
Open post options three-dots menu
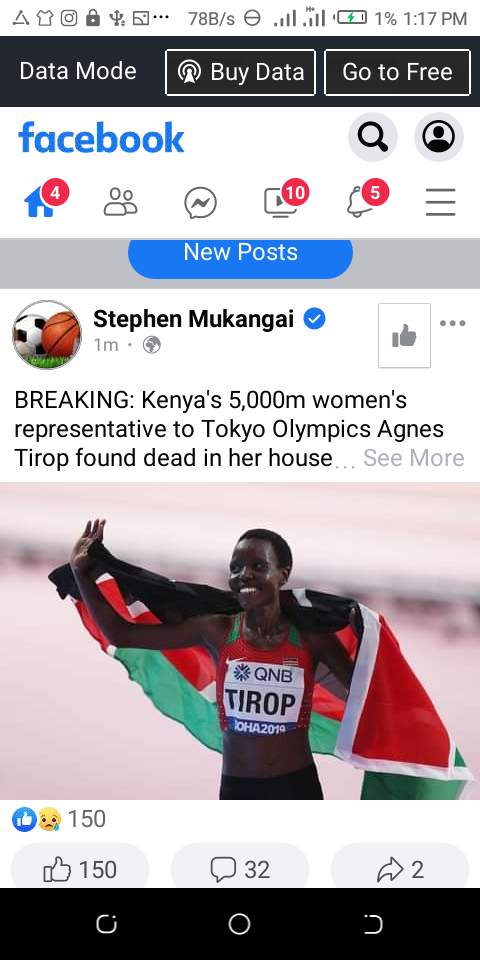pyautogui.click(x=452, y=323)
